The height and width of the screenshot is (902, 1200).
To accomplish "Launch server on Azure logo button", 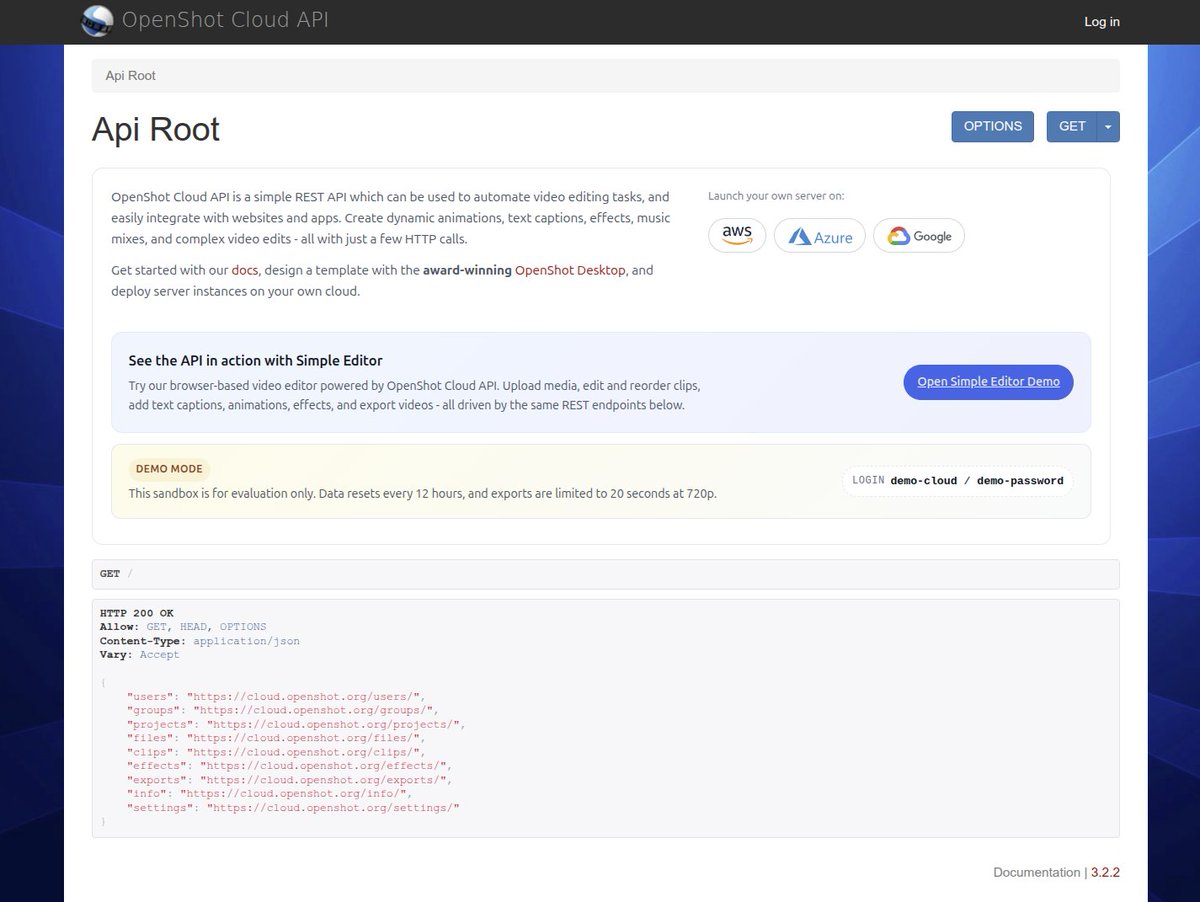I will 820,236.
